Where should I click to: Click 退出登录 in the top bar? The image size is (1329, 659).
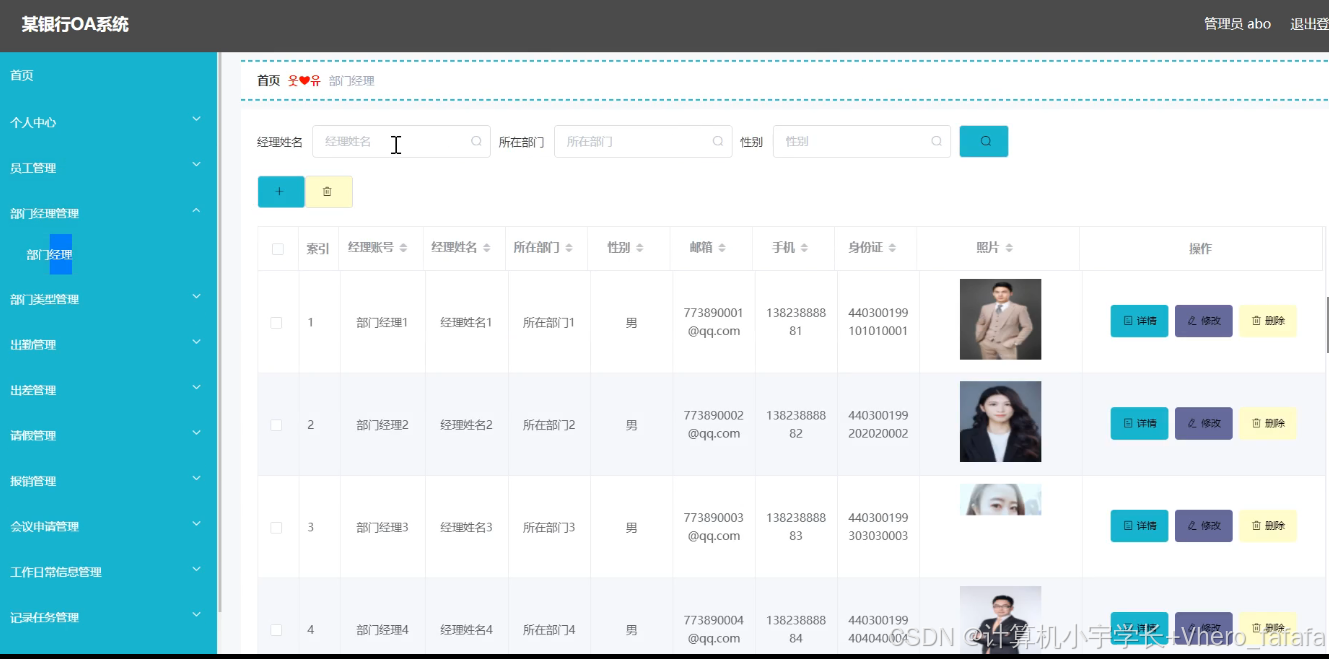pyautogui.click(x=1310, y=23)
